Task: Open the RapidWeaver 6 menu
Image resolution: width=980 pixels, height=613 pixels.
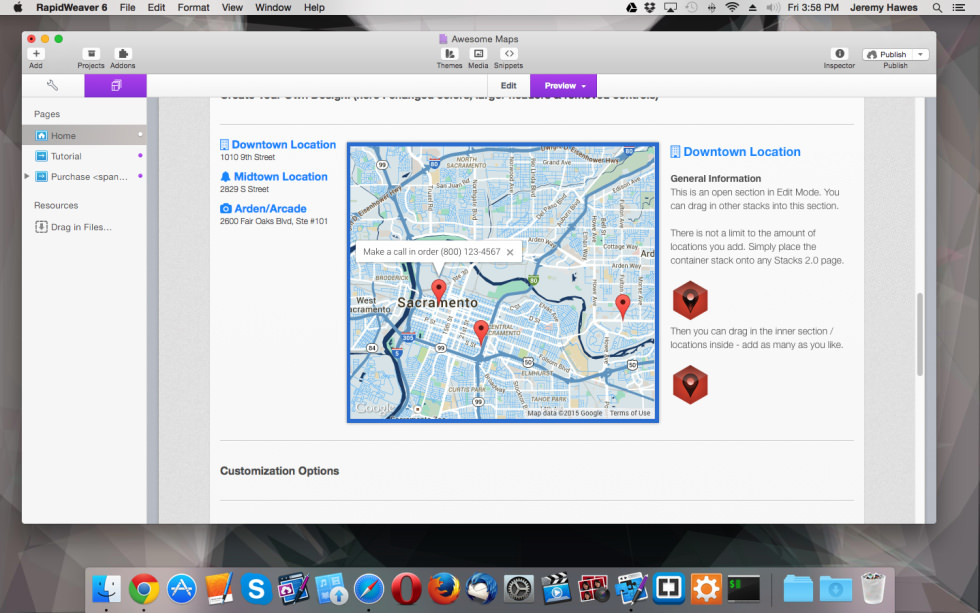Action: pos(71,7)
